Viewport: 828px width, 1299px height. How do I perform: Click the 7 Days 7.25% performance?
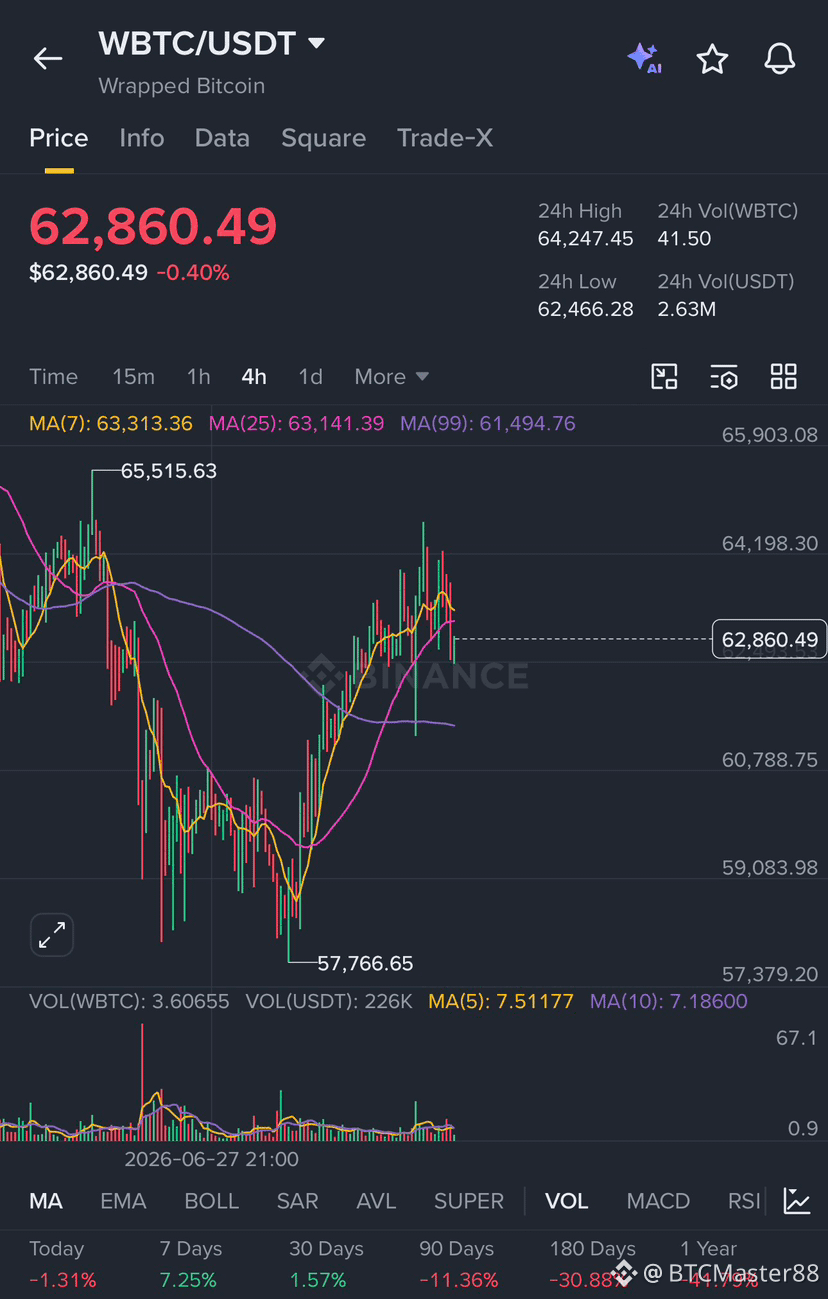[191, 1265]
